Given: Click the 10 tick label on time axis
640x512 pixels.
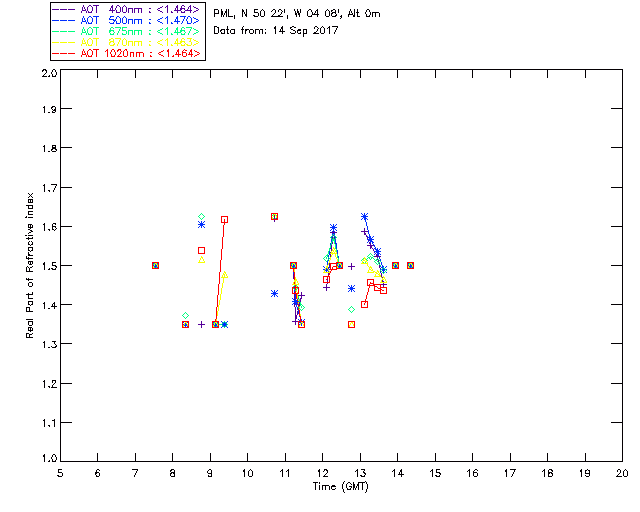Looking at the screenshot, I should click(x=247, y=473).
